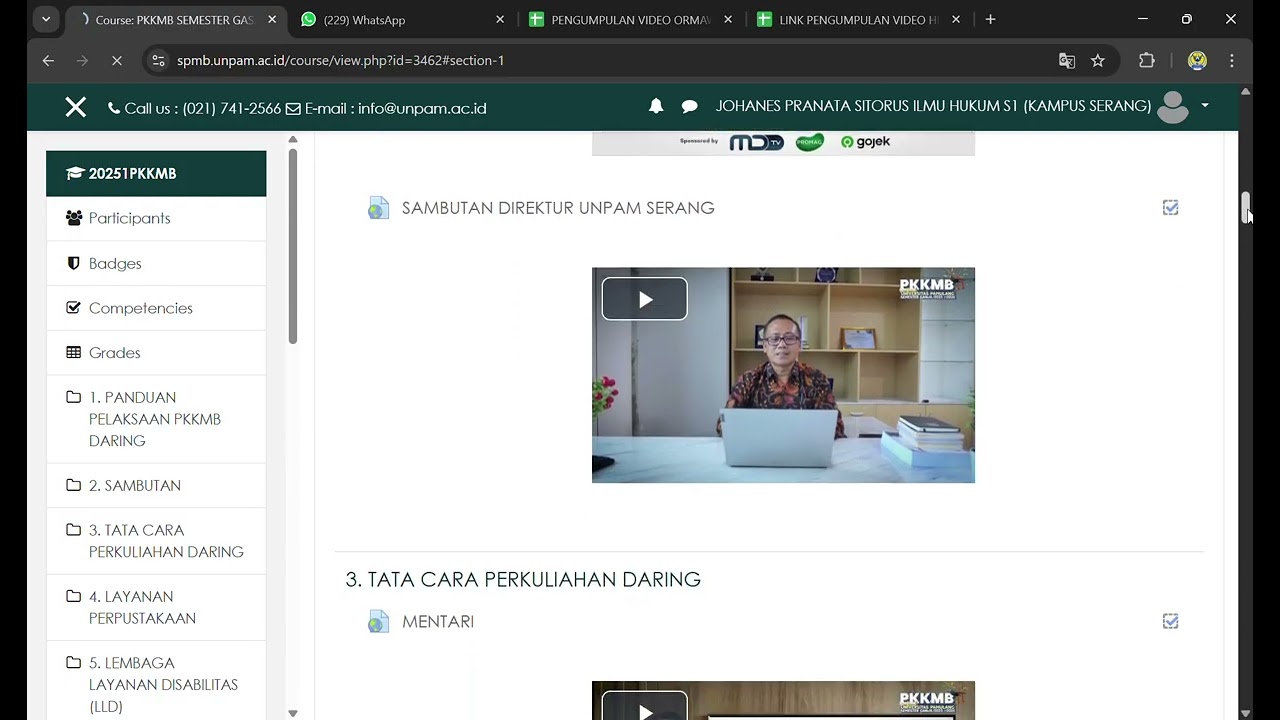Image resolution: width=1280 pixels, height=720 pixels.
Task: Click folder icon beside 2. SAMBUTAN
Action: click(x=74, y=484)
